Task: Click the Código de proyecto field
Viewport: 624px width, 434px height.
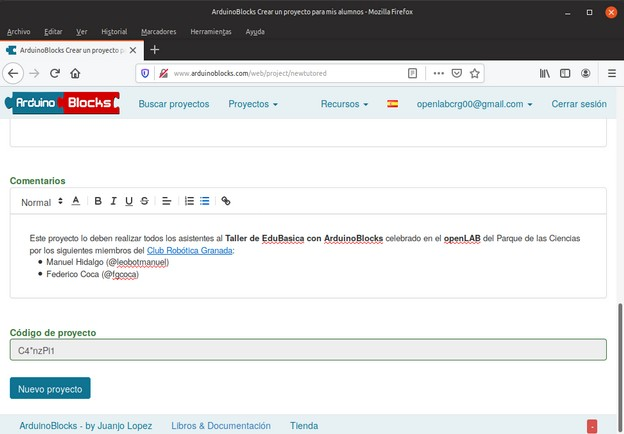Action: tap(307, 351)
